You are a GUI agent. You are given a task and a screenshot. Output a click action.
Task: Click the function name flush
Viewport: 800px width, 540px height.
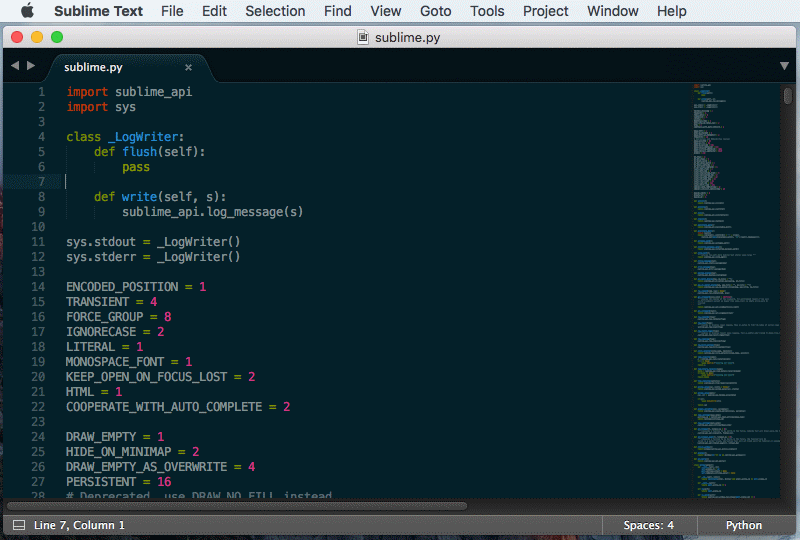[139, 152]
